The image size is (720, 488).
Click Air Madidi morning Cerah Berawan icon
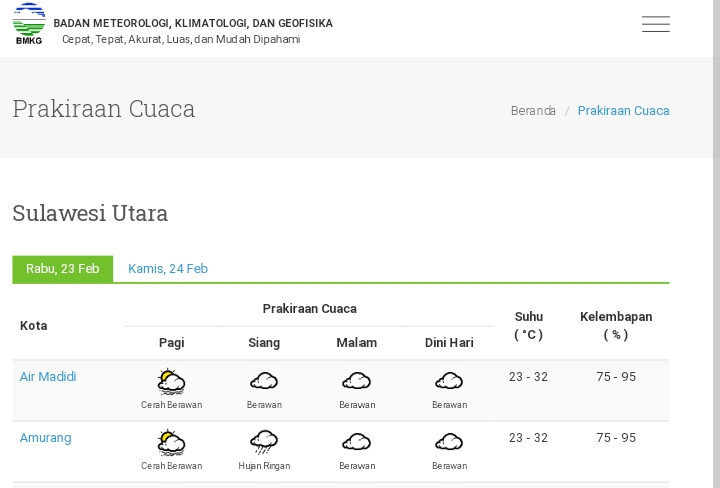point(171,381)
